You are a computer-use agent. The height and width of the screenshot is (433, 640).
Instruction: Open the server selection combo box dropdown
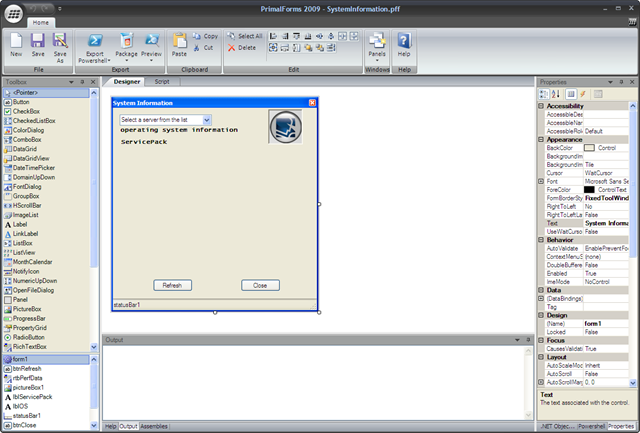tap(207, 120)
